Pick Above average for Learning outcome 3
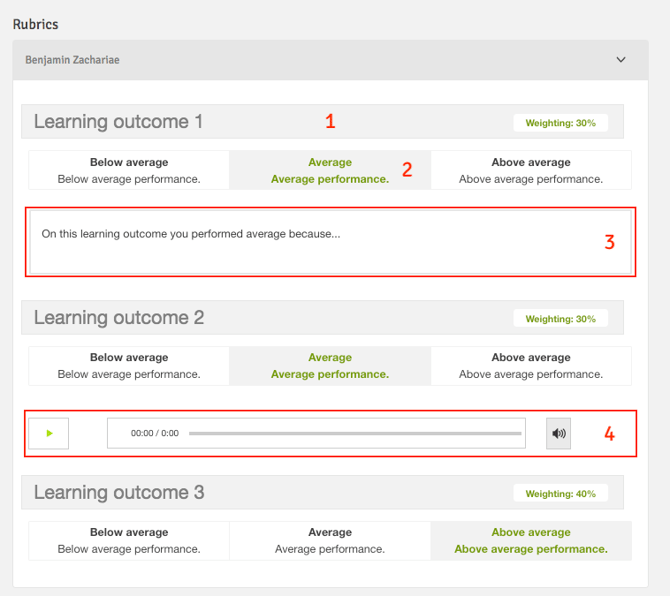Viewport: 670px width, 596px height. point(531,540)
